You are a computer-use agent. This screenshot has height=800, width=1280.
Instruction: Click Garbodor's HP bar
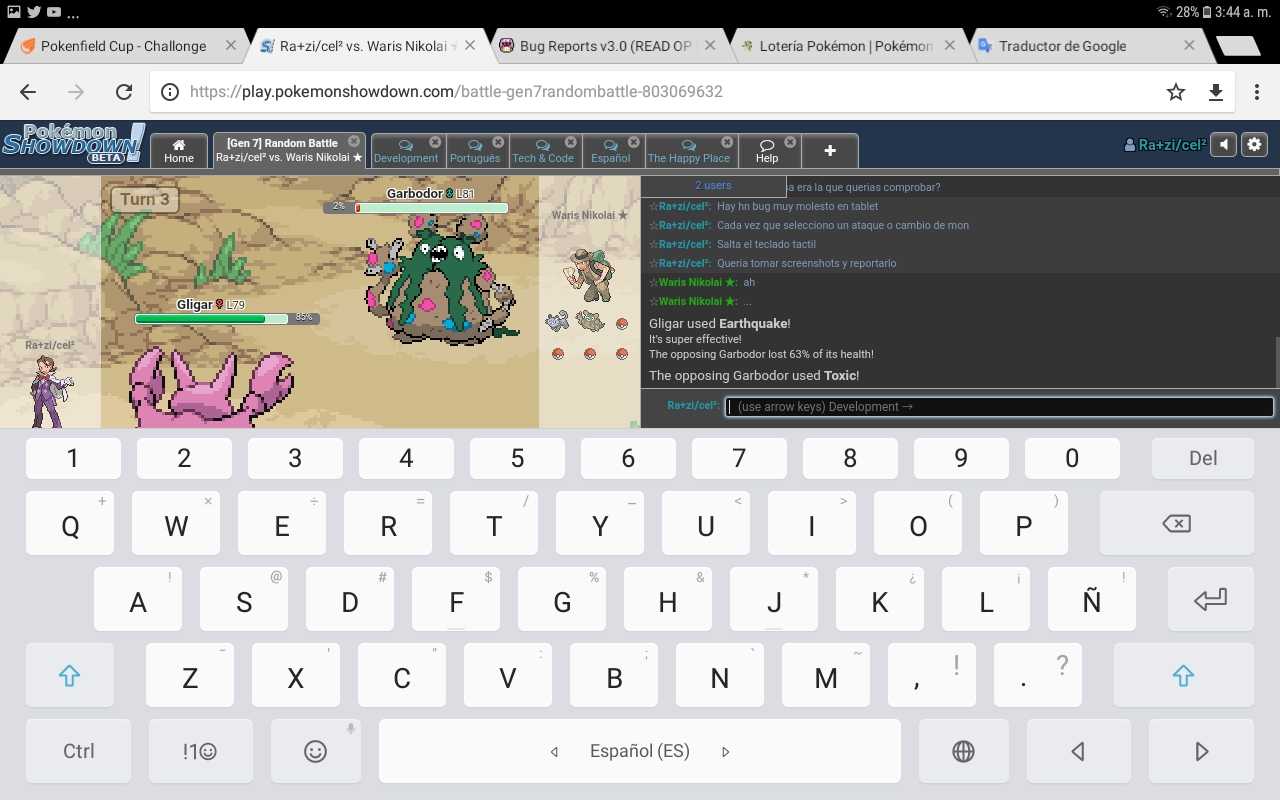pos(431,208)
